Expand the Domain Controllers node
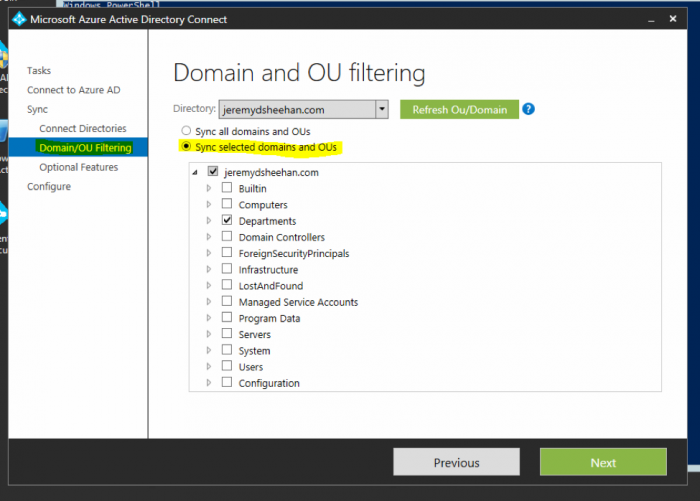 click(x=208, y=237)
